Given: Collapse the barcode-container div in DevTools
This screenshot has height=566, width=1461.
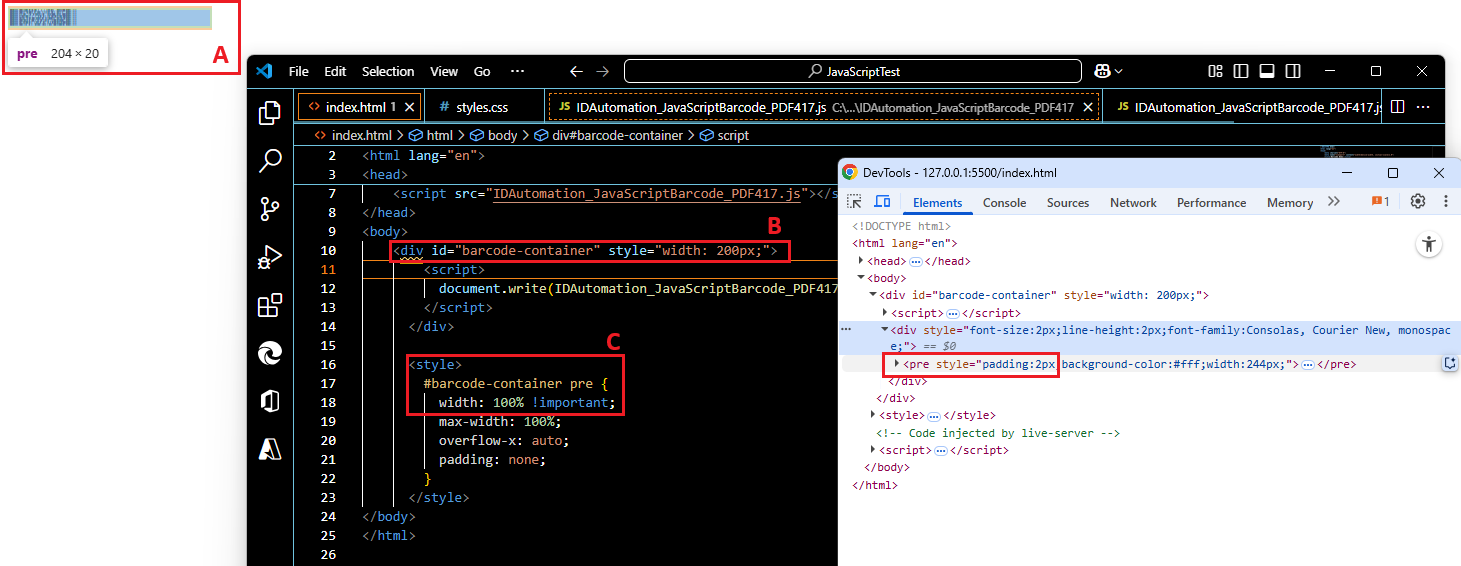Looking at the screenshot, I should [x=873, y=295].
